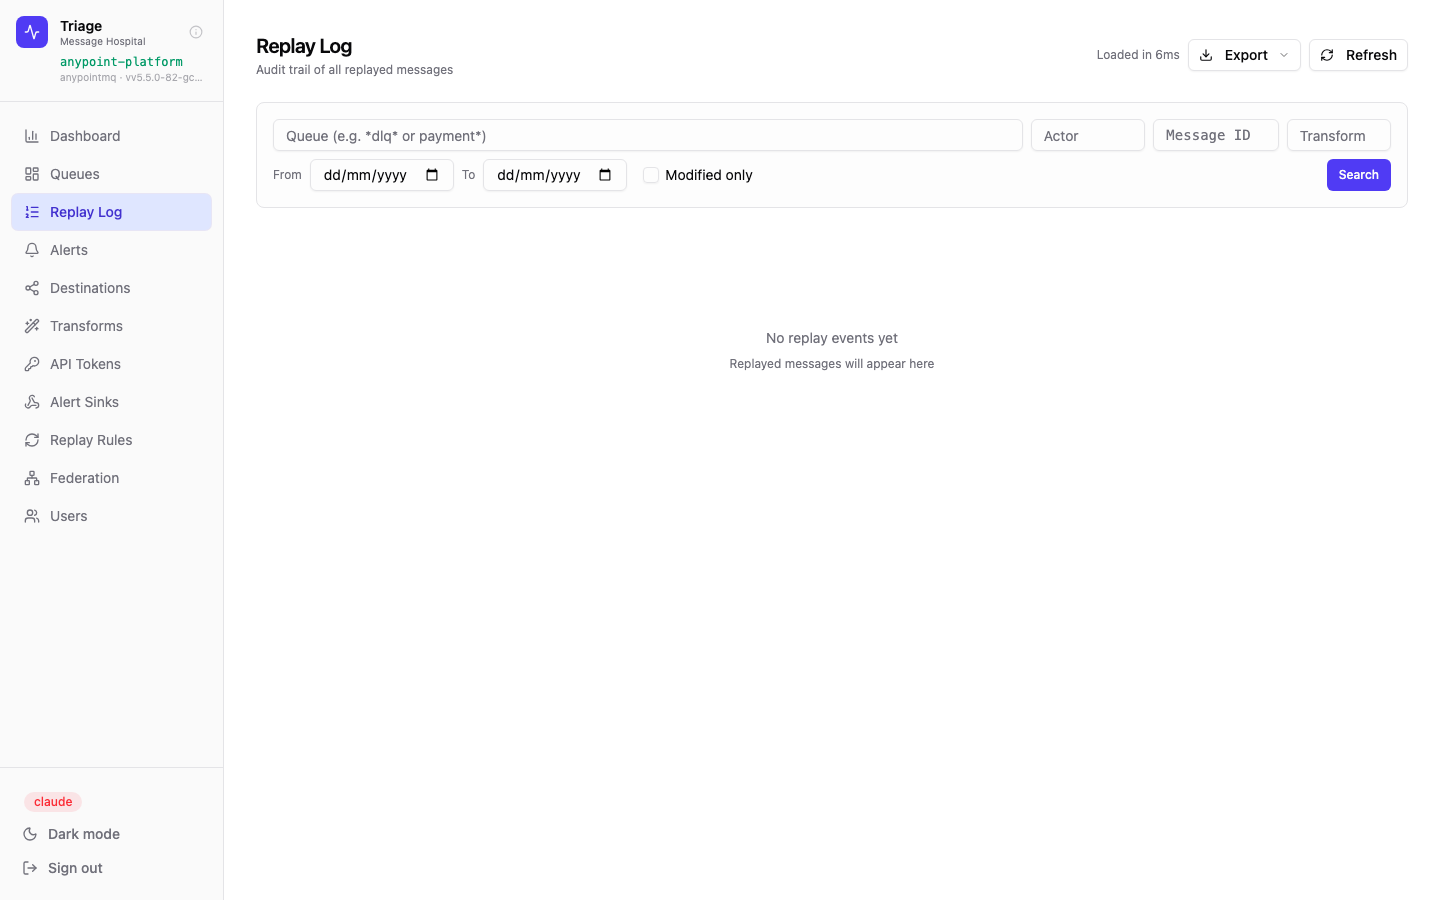Click the Queues grid icon
The width and height of the screenshot is (1440, 900).
tap(32, 174)
